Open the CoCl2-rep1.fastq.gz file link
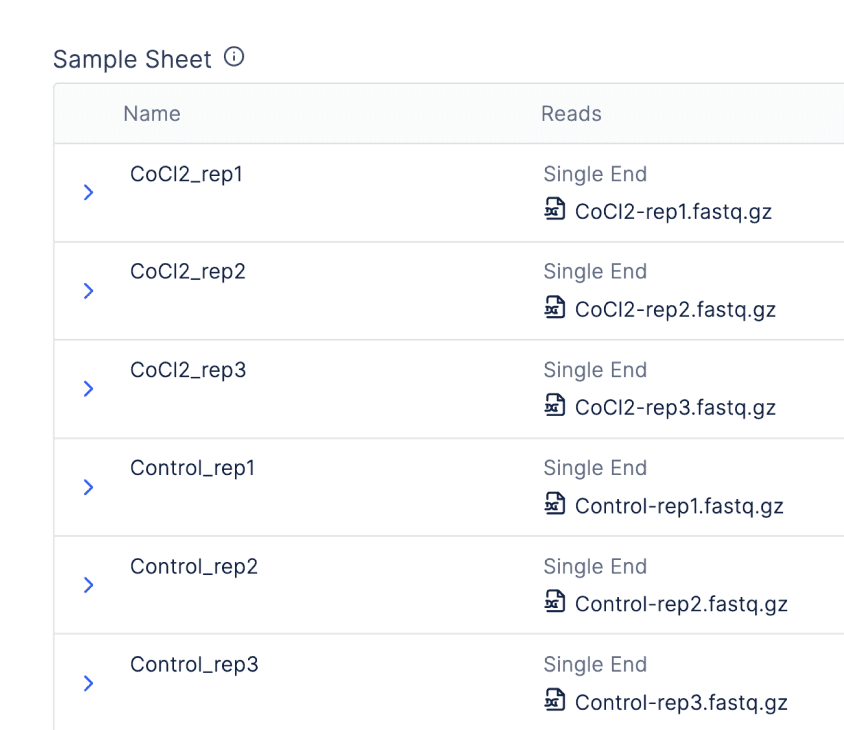Viewport: 844px width, 730px height. (x=673, y=212)
